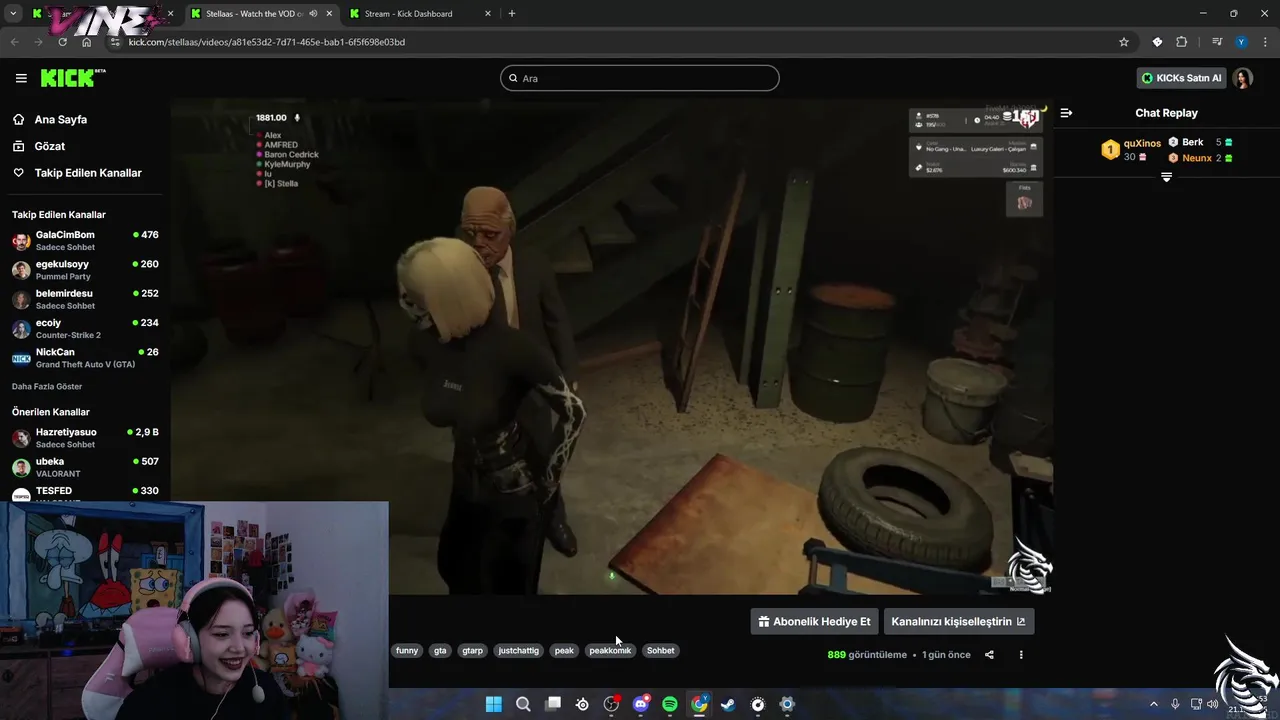Select the gta tag
This screenshot has width=1280, height=720.
point(440,650)
